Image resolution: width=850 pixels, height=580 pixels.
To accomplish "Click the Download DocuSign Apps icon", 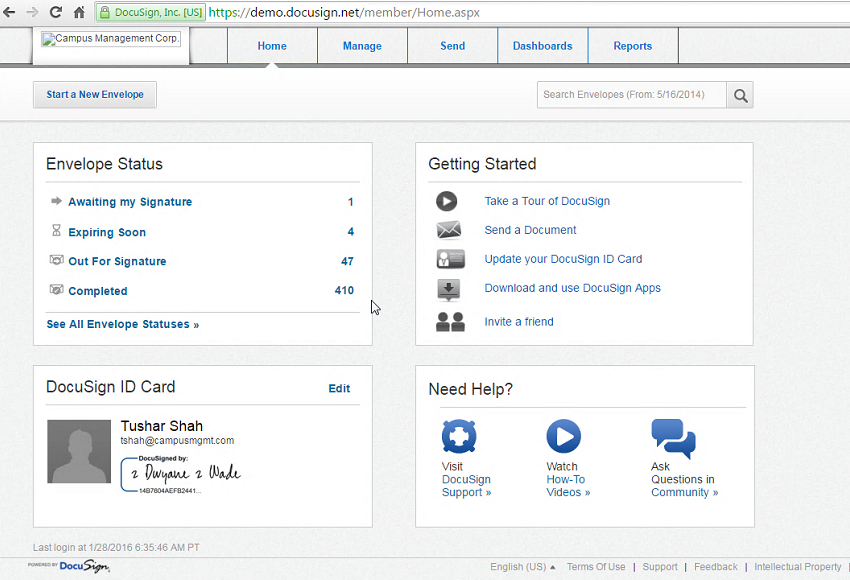I will [x=450, y=288].
